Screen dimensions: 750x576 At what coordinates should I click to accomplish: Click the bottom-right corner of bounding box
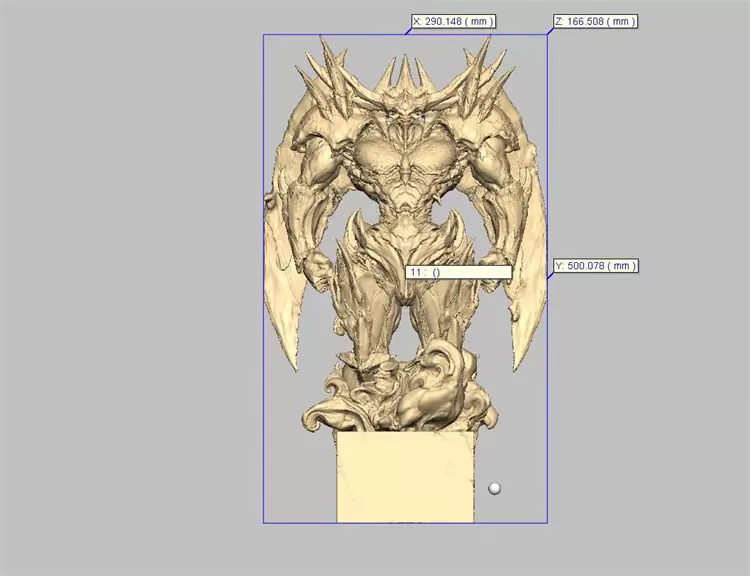[x=547, y=522]
